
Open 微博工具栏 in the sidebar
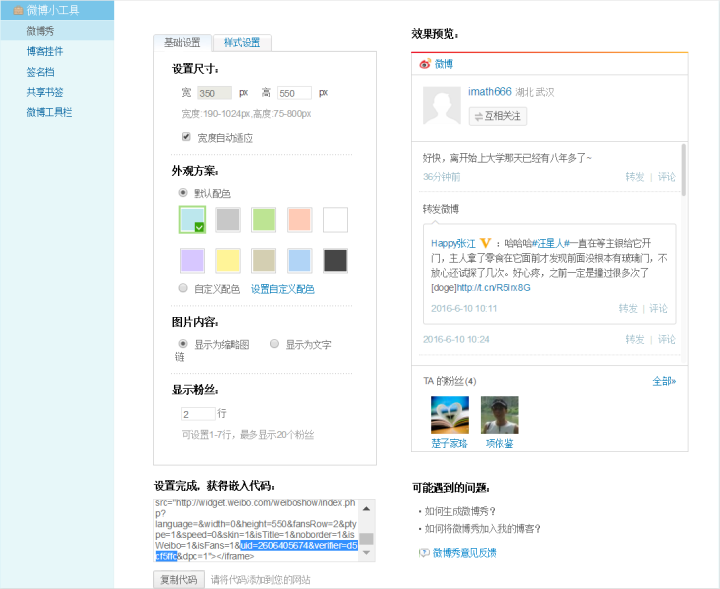point(49,112)
